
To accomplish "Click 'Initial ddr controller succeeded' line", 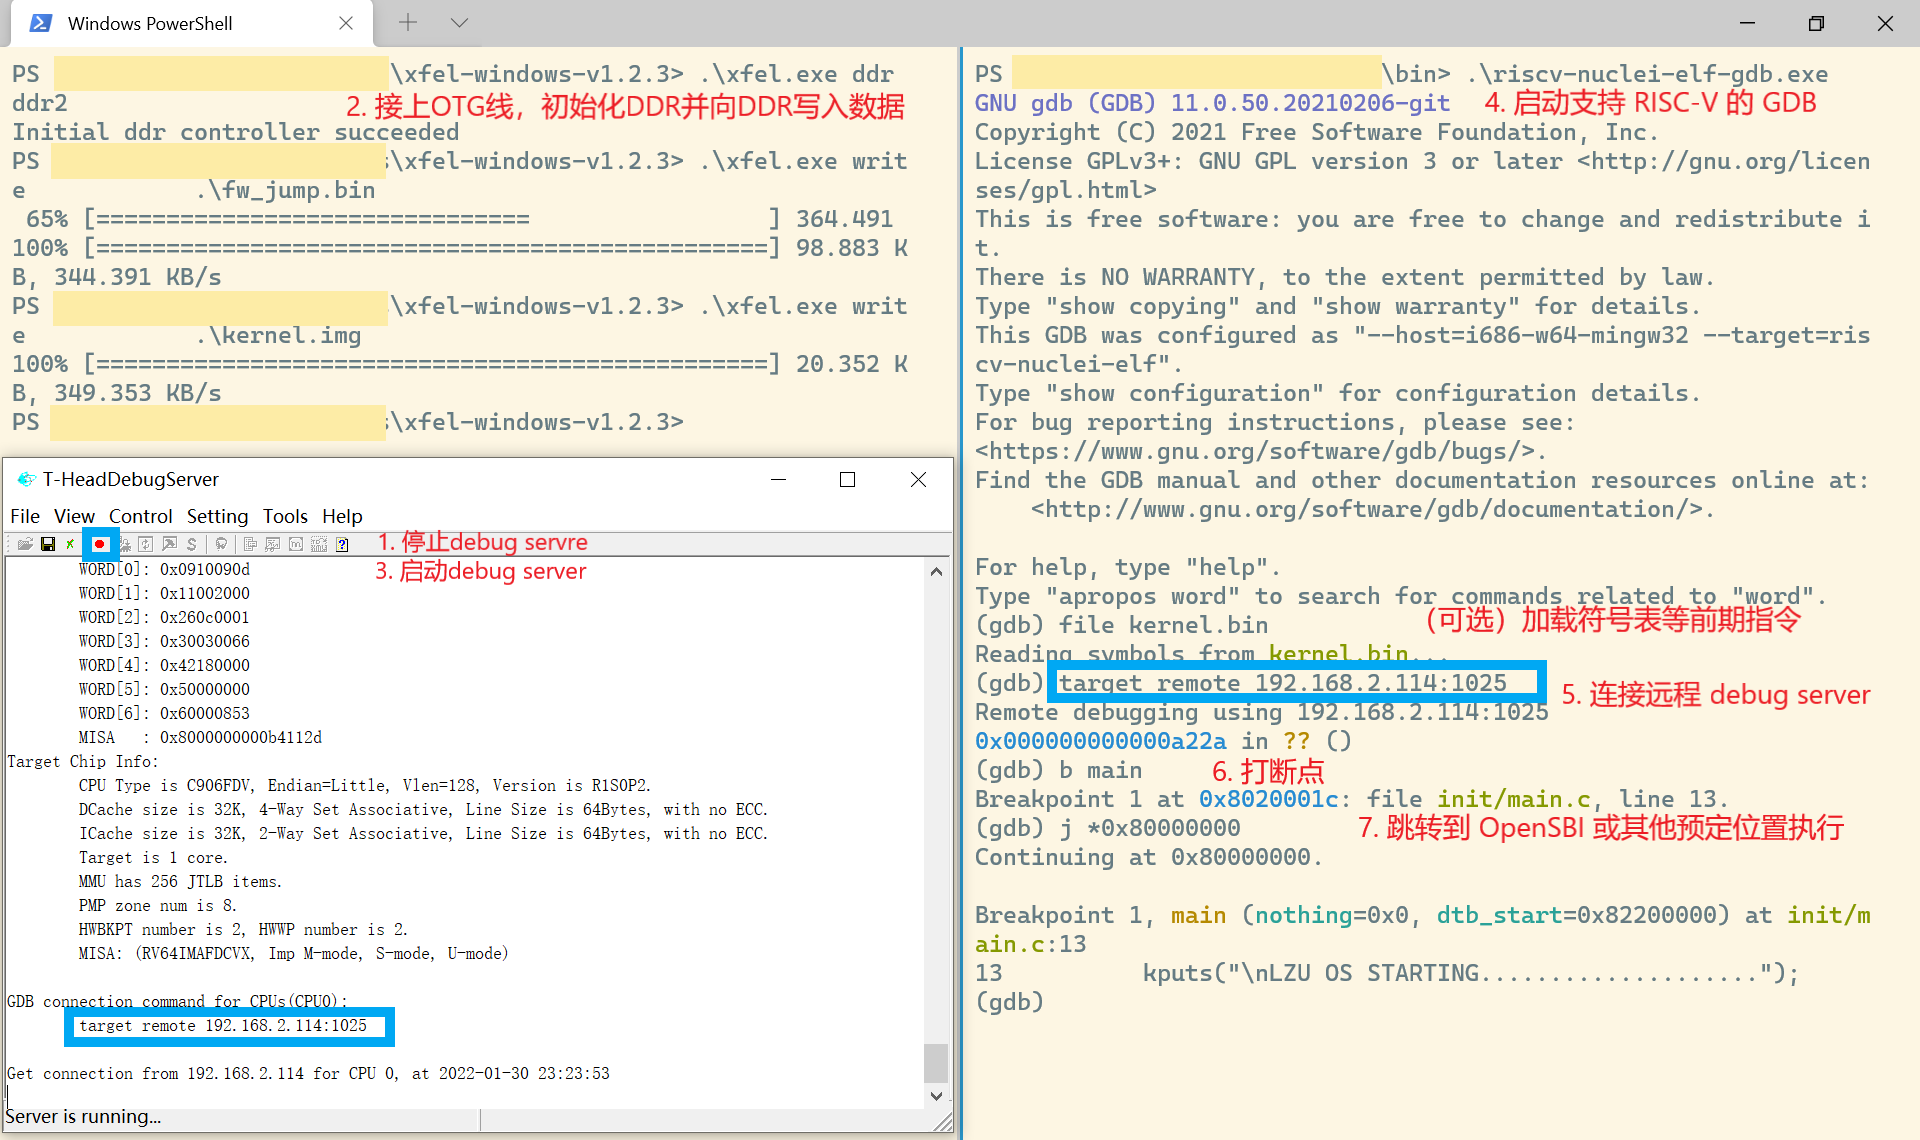I will tap(235, 132).
